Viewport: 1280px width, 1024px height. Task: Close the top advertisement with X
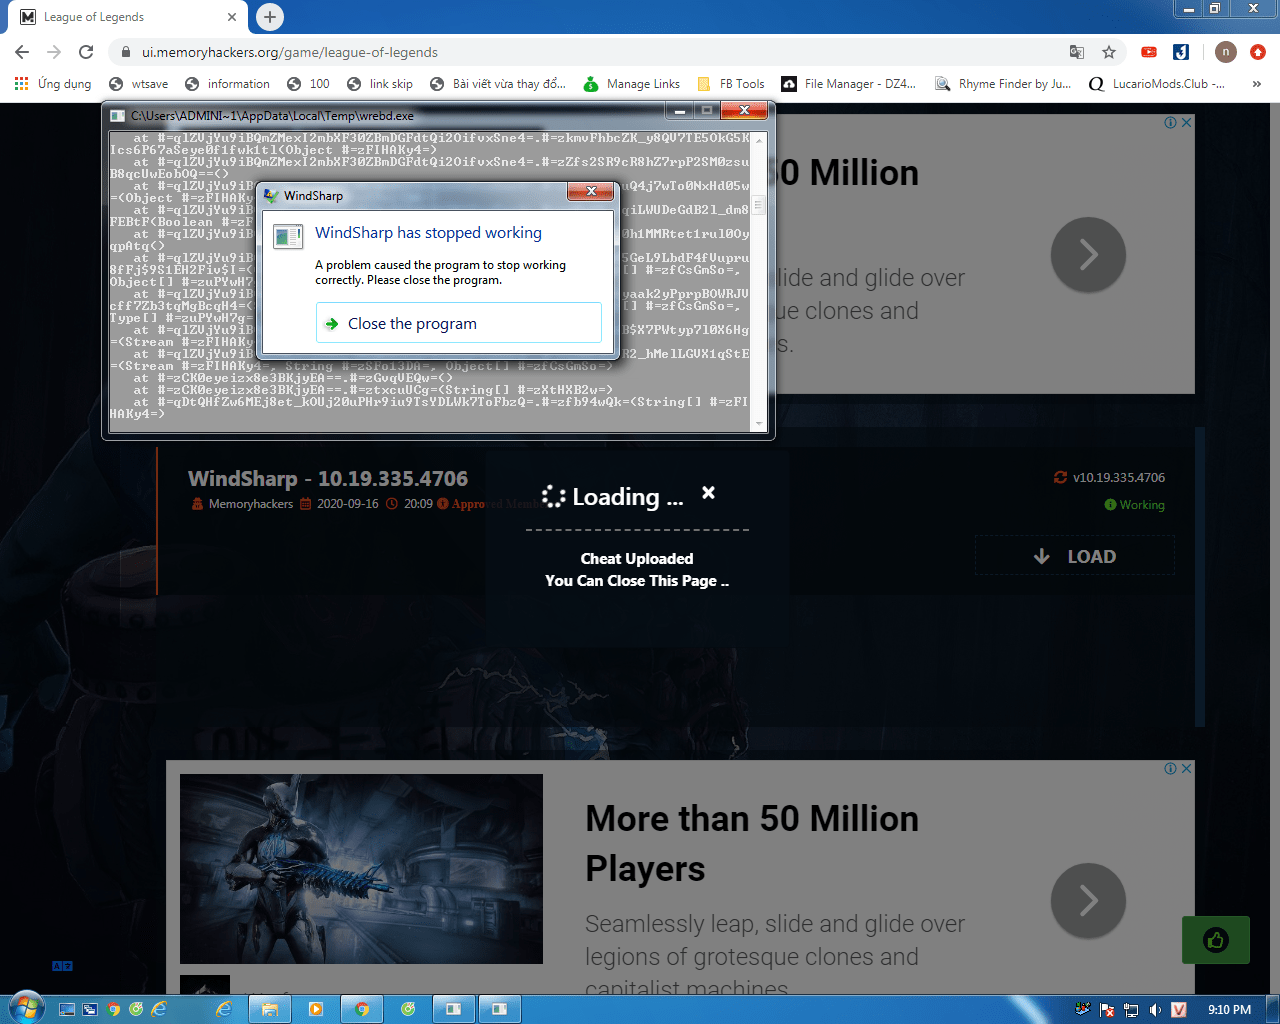(x=1186, y=122)
